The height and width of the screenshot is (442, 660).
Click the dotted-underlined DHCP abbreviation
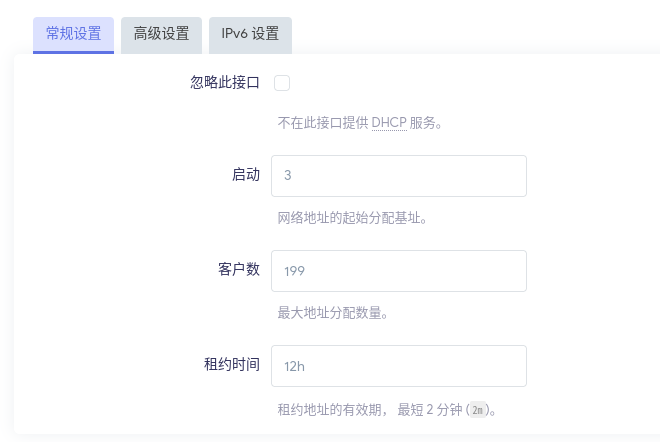[389, 124]
